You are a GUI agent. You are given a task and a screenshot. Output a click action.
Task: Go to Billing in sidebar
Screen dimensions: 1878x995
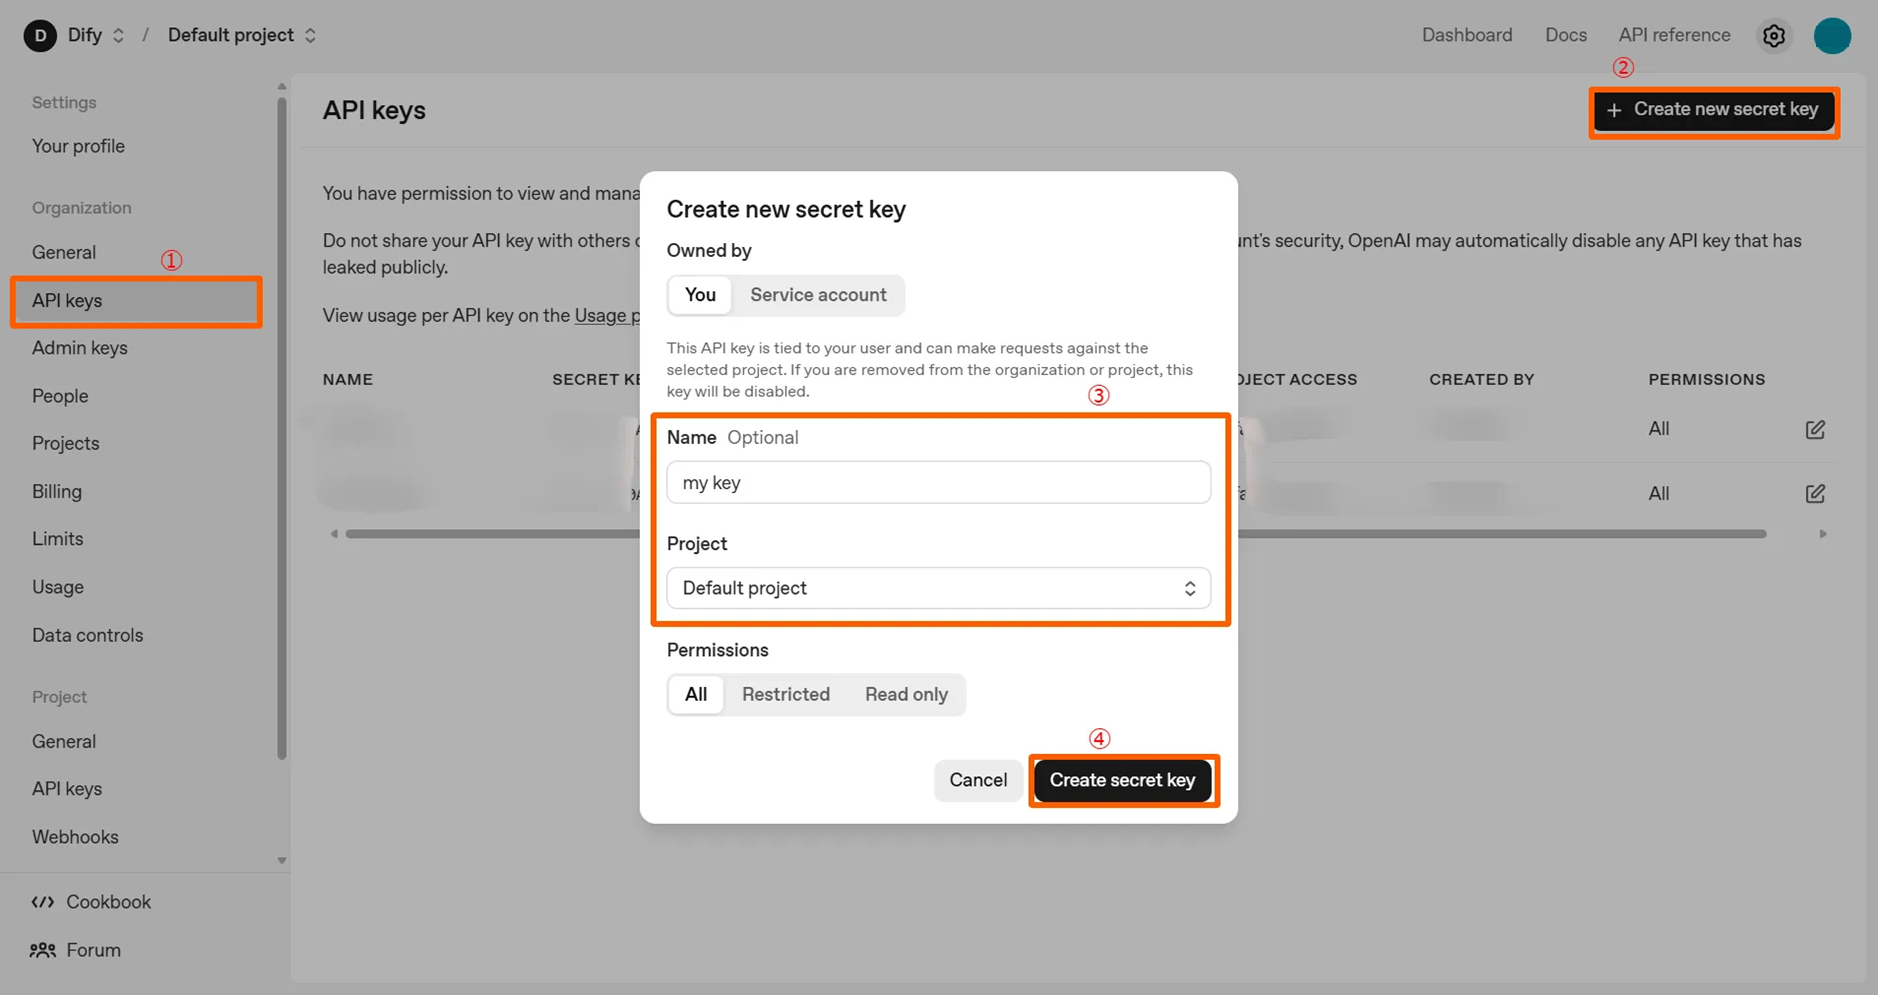coord(57,491)
